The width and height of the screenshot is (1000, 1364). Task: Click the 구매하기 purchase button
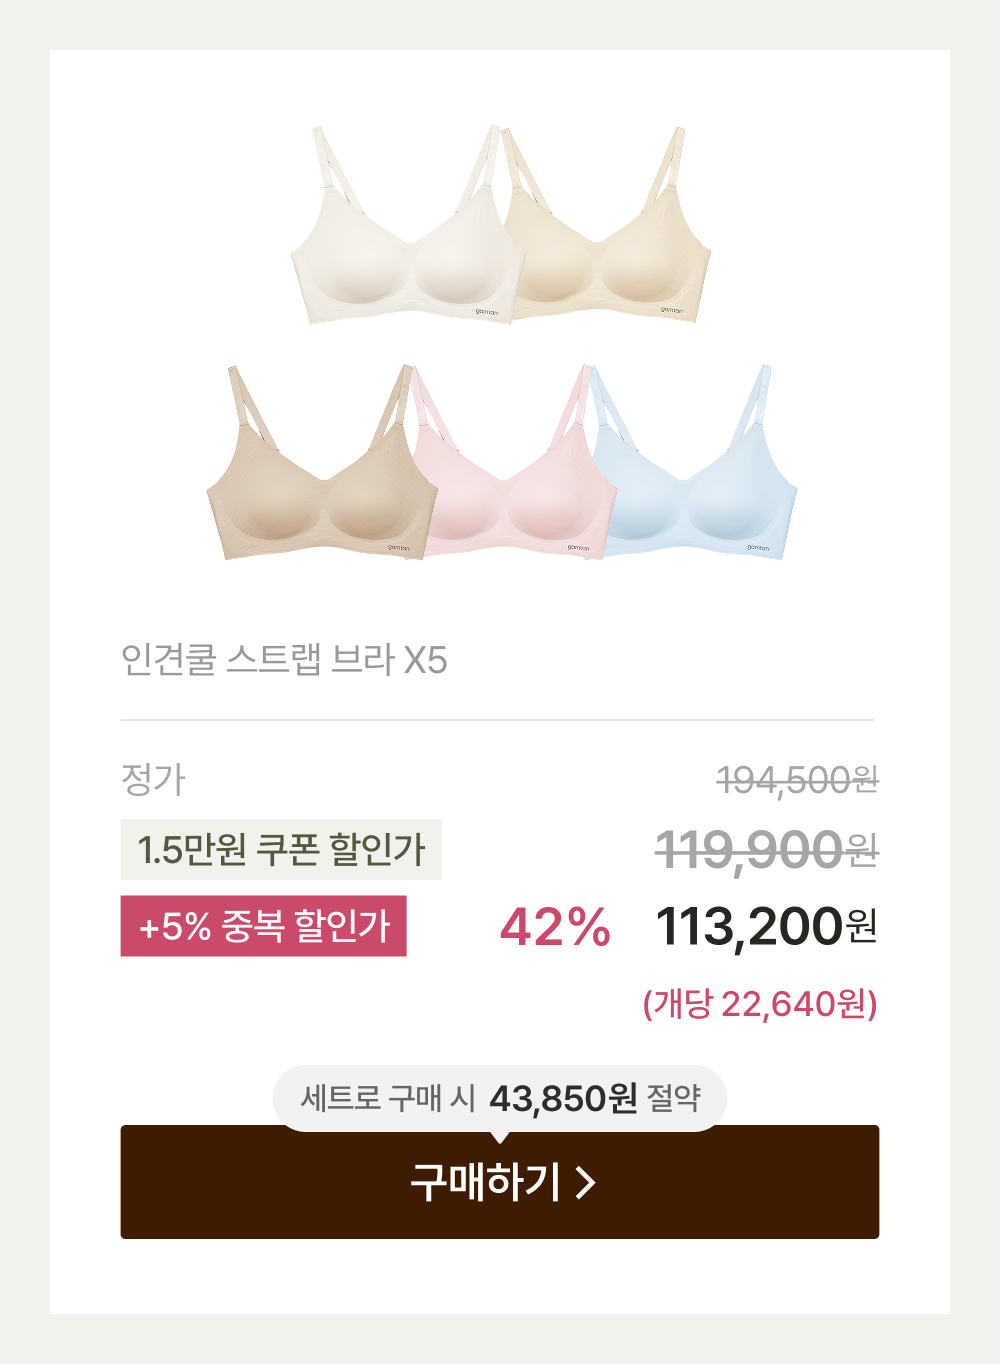click(x=500, y=1182)
